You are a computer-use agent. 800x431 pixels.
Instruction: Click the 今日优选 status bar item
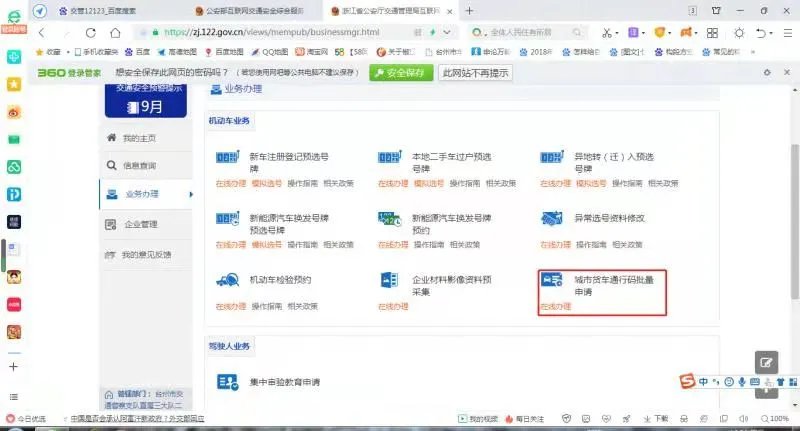[x=26, y=419]
